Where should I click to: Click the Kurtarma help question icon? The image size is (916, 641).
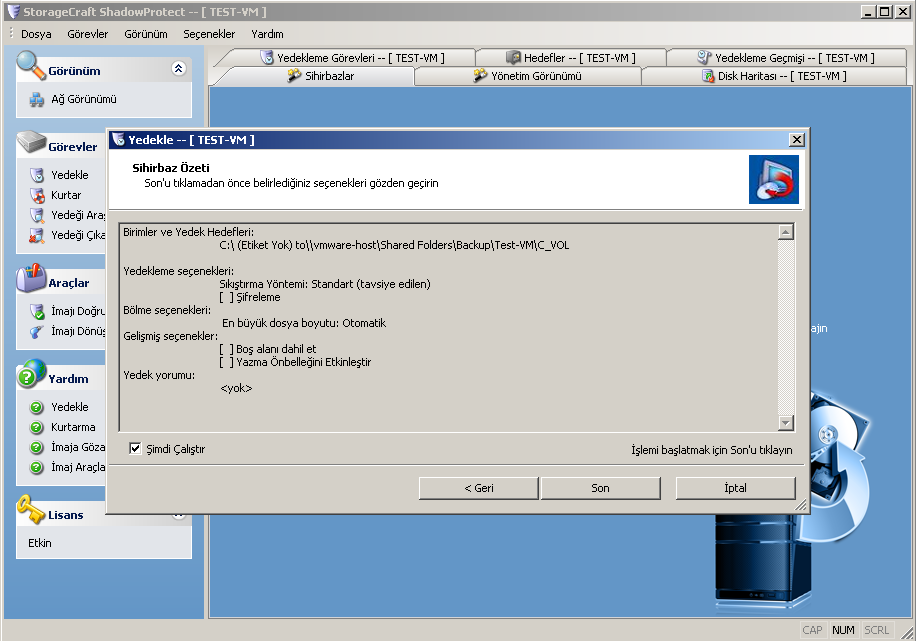click(x=36, y=427)
